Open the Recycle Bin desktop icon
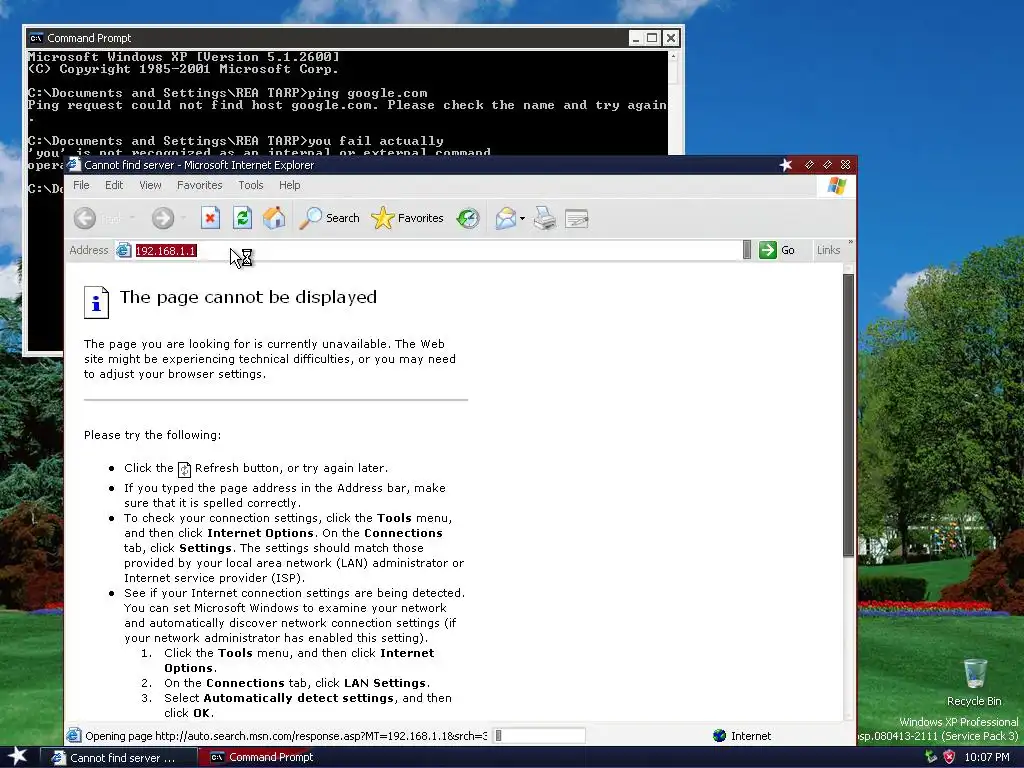The height and width of the screenshot is (768, 1024). pyautogui.click(x=974, y=683)
